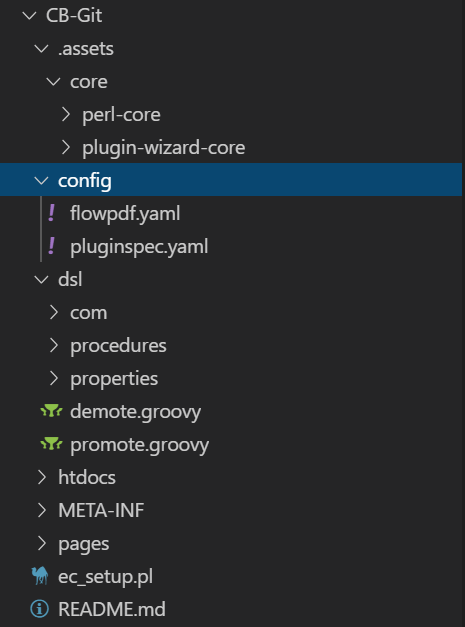Select the META-INF folder
The width and height of the screenshot is (465, 627).
click(101, 510)
